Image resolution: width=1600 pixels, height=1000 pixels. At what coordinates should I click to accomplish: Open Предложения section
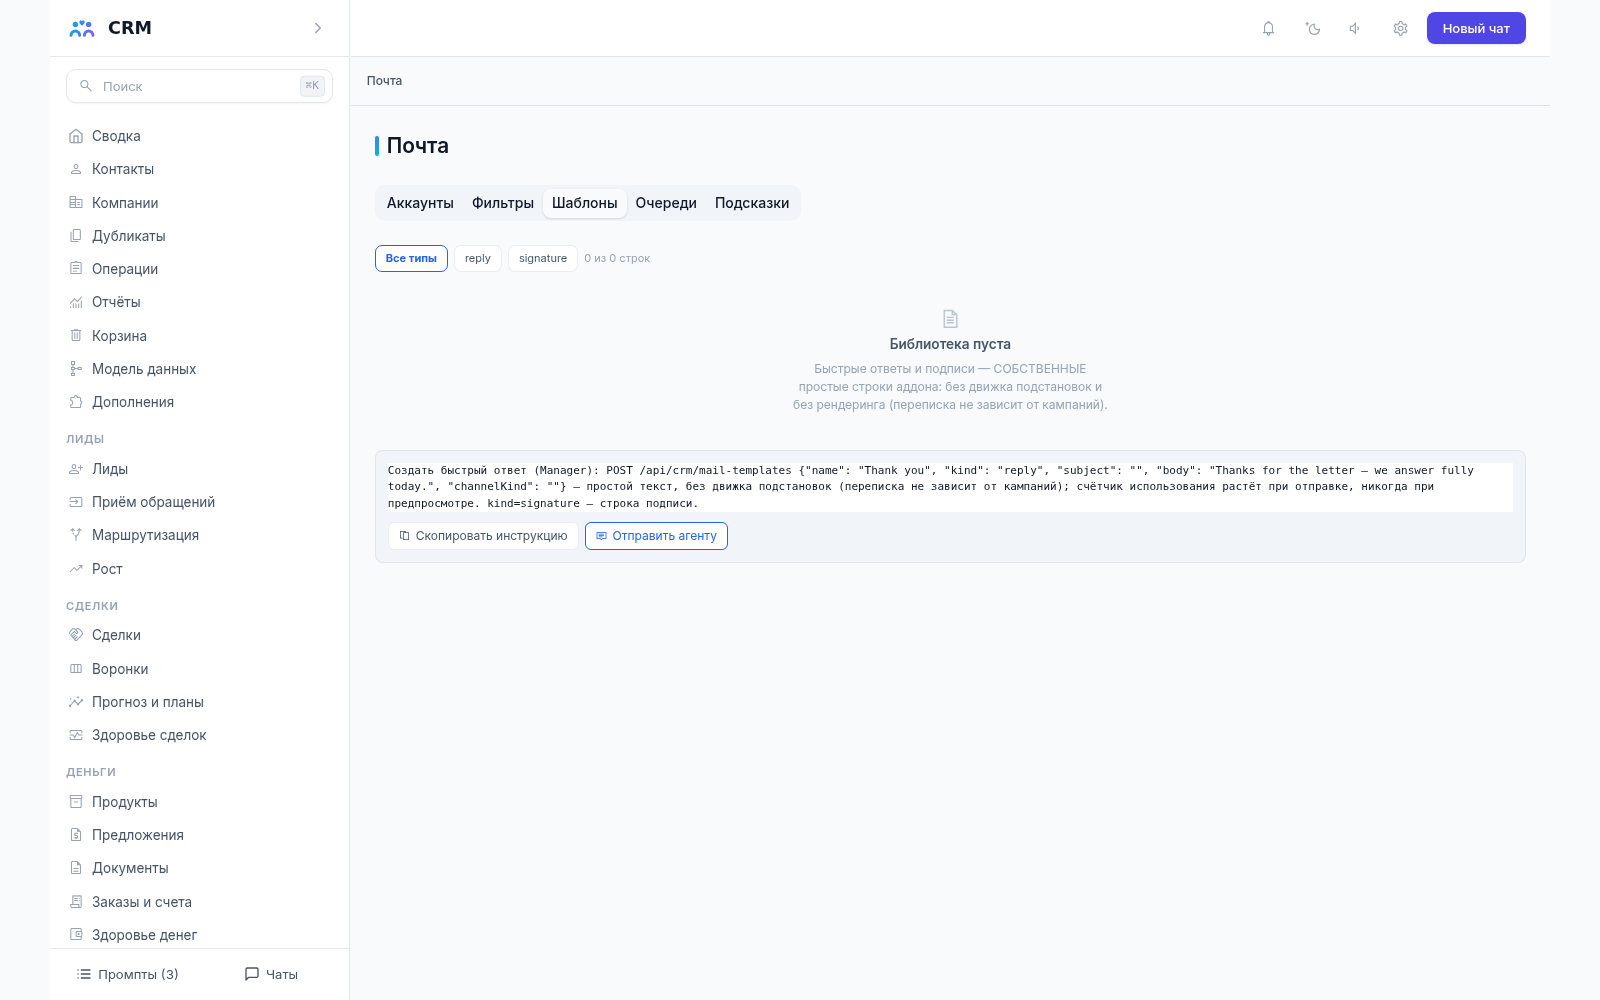(199, 835)
